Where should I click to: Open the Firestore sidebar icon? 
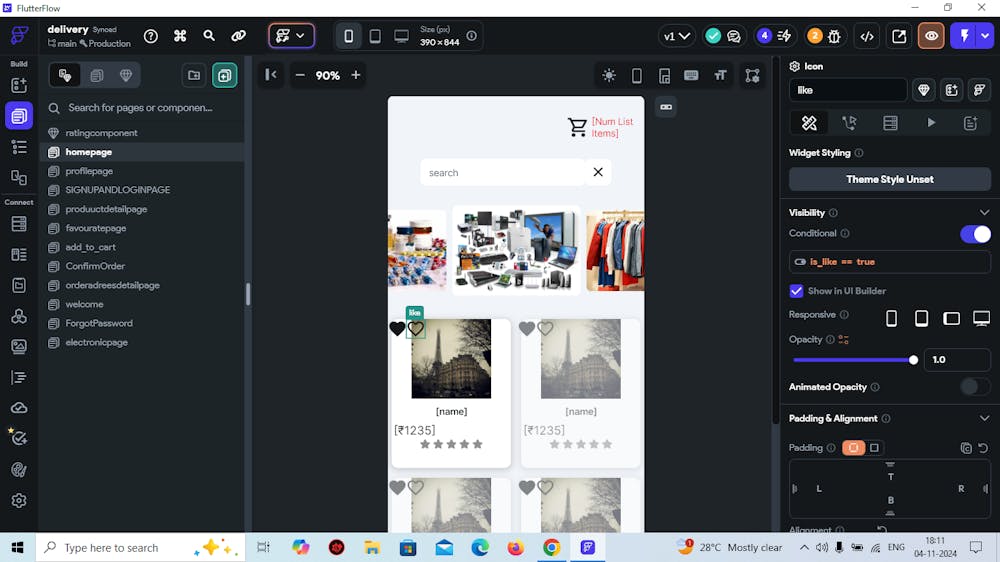pos(19,224)
